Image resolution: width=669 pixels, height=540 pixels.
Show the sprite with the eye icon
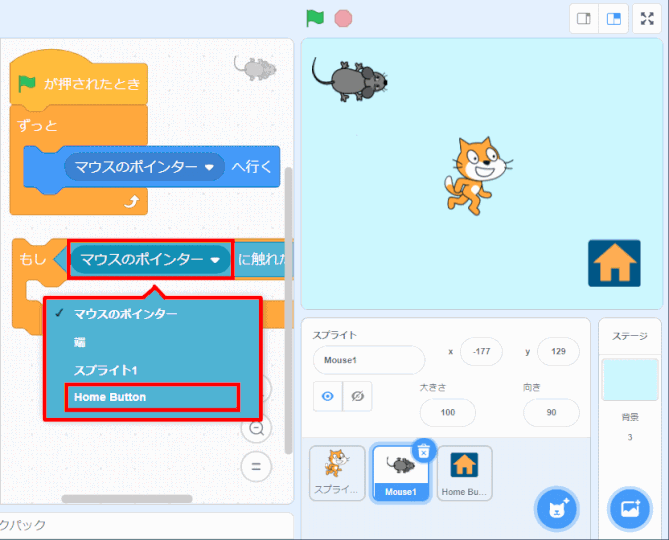[328, 396]
